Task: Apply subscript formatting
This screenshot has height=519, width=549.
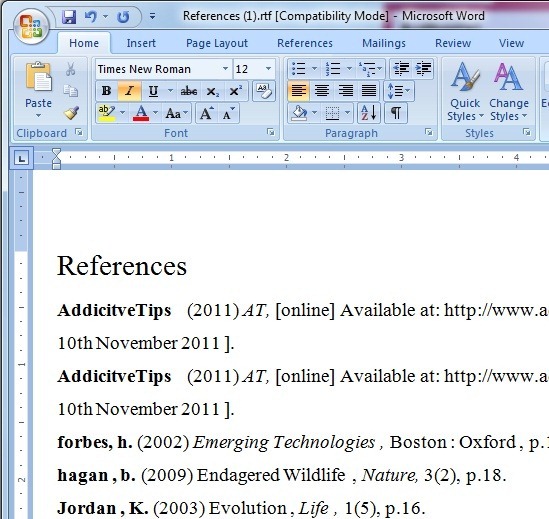Action: click(x=212, y=91)
